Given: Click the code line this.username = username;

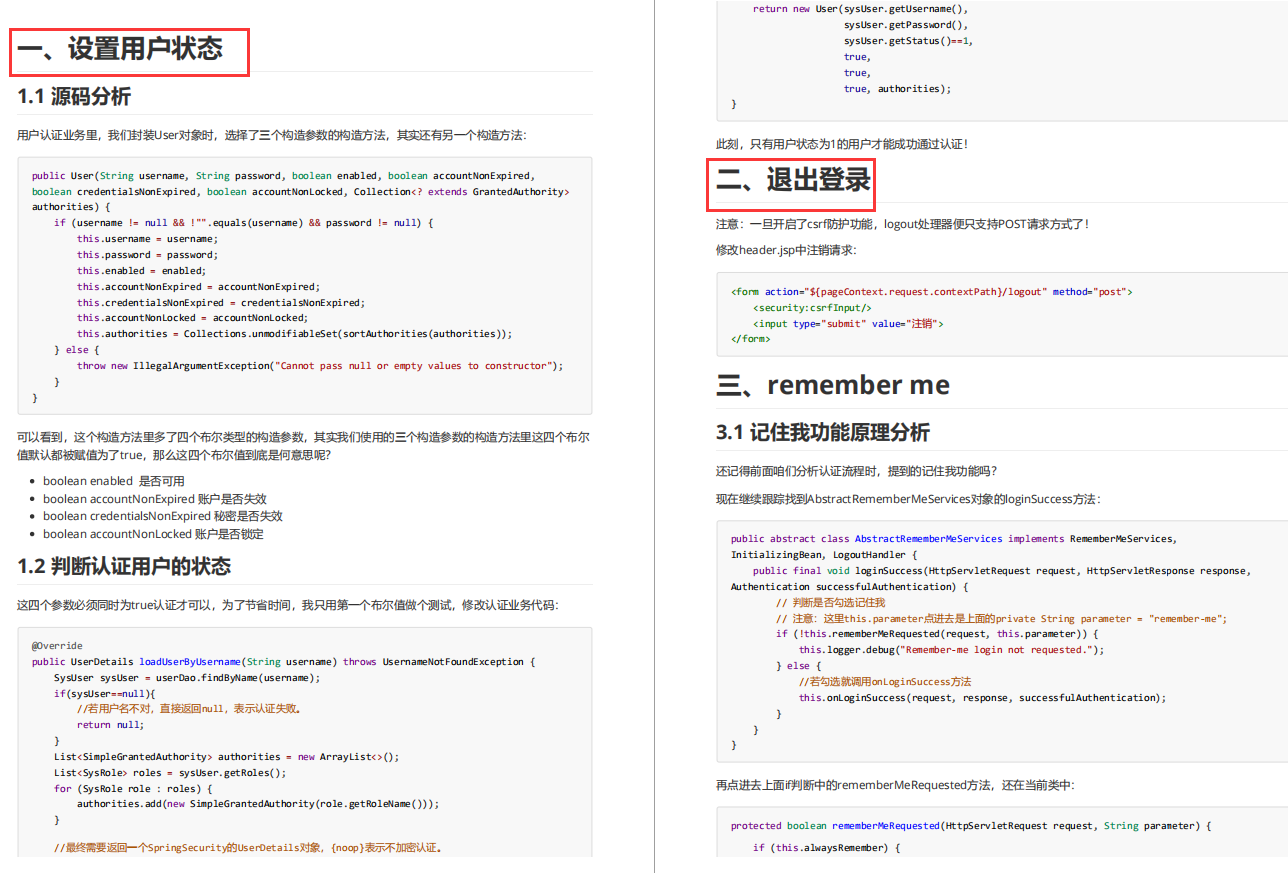Looking at the screenshot, I should tap(147, 239).
